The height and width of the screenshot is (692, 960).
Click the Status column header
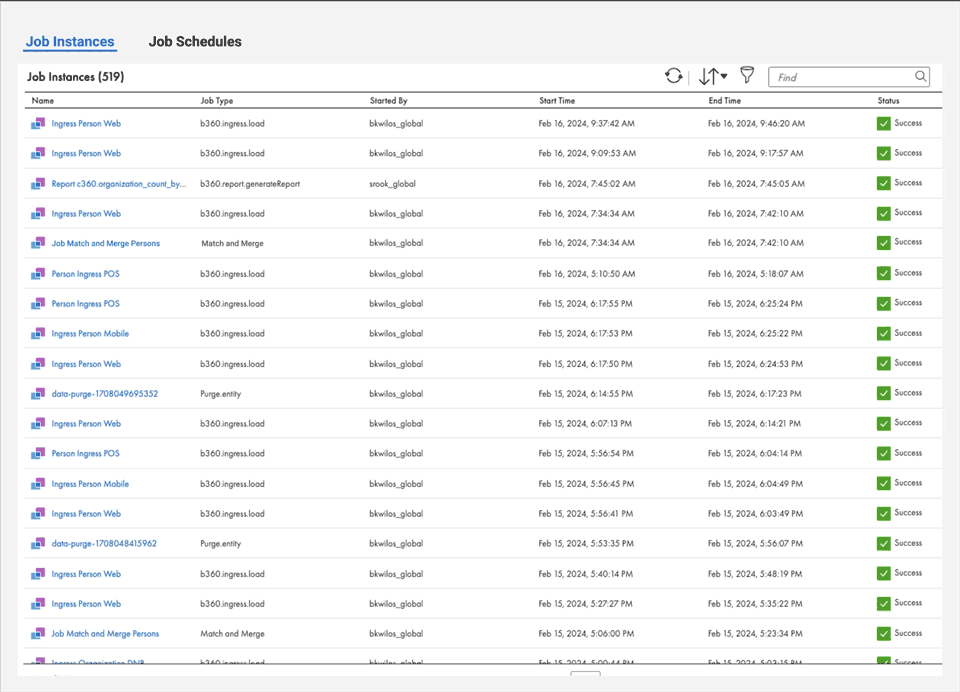pyautogui.click(x=888, y=100)
